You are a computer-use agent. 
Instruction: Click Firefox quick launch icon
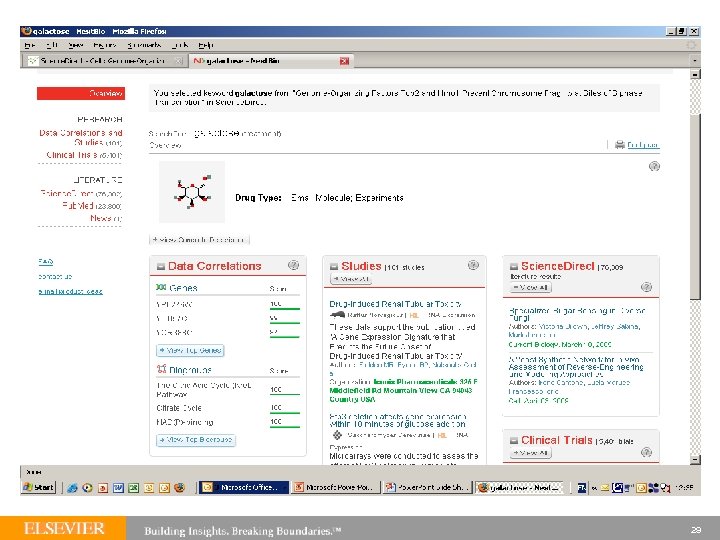coord(180,488)
